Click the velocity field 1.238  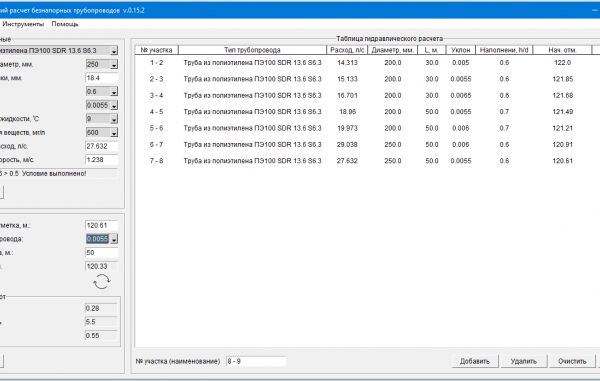pos(102,160)
